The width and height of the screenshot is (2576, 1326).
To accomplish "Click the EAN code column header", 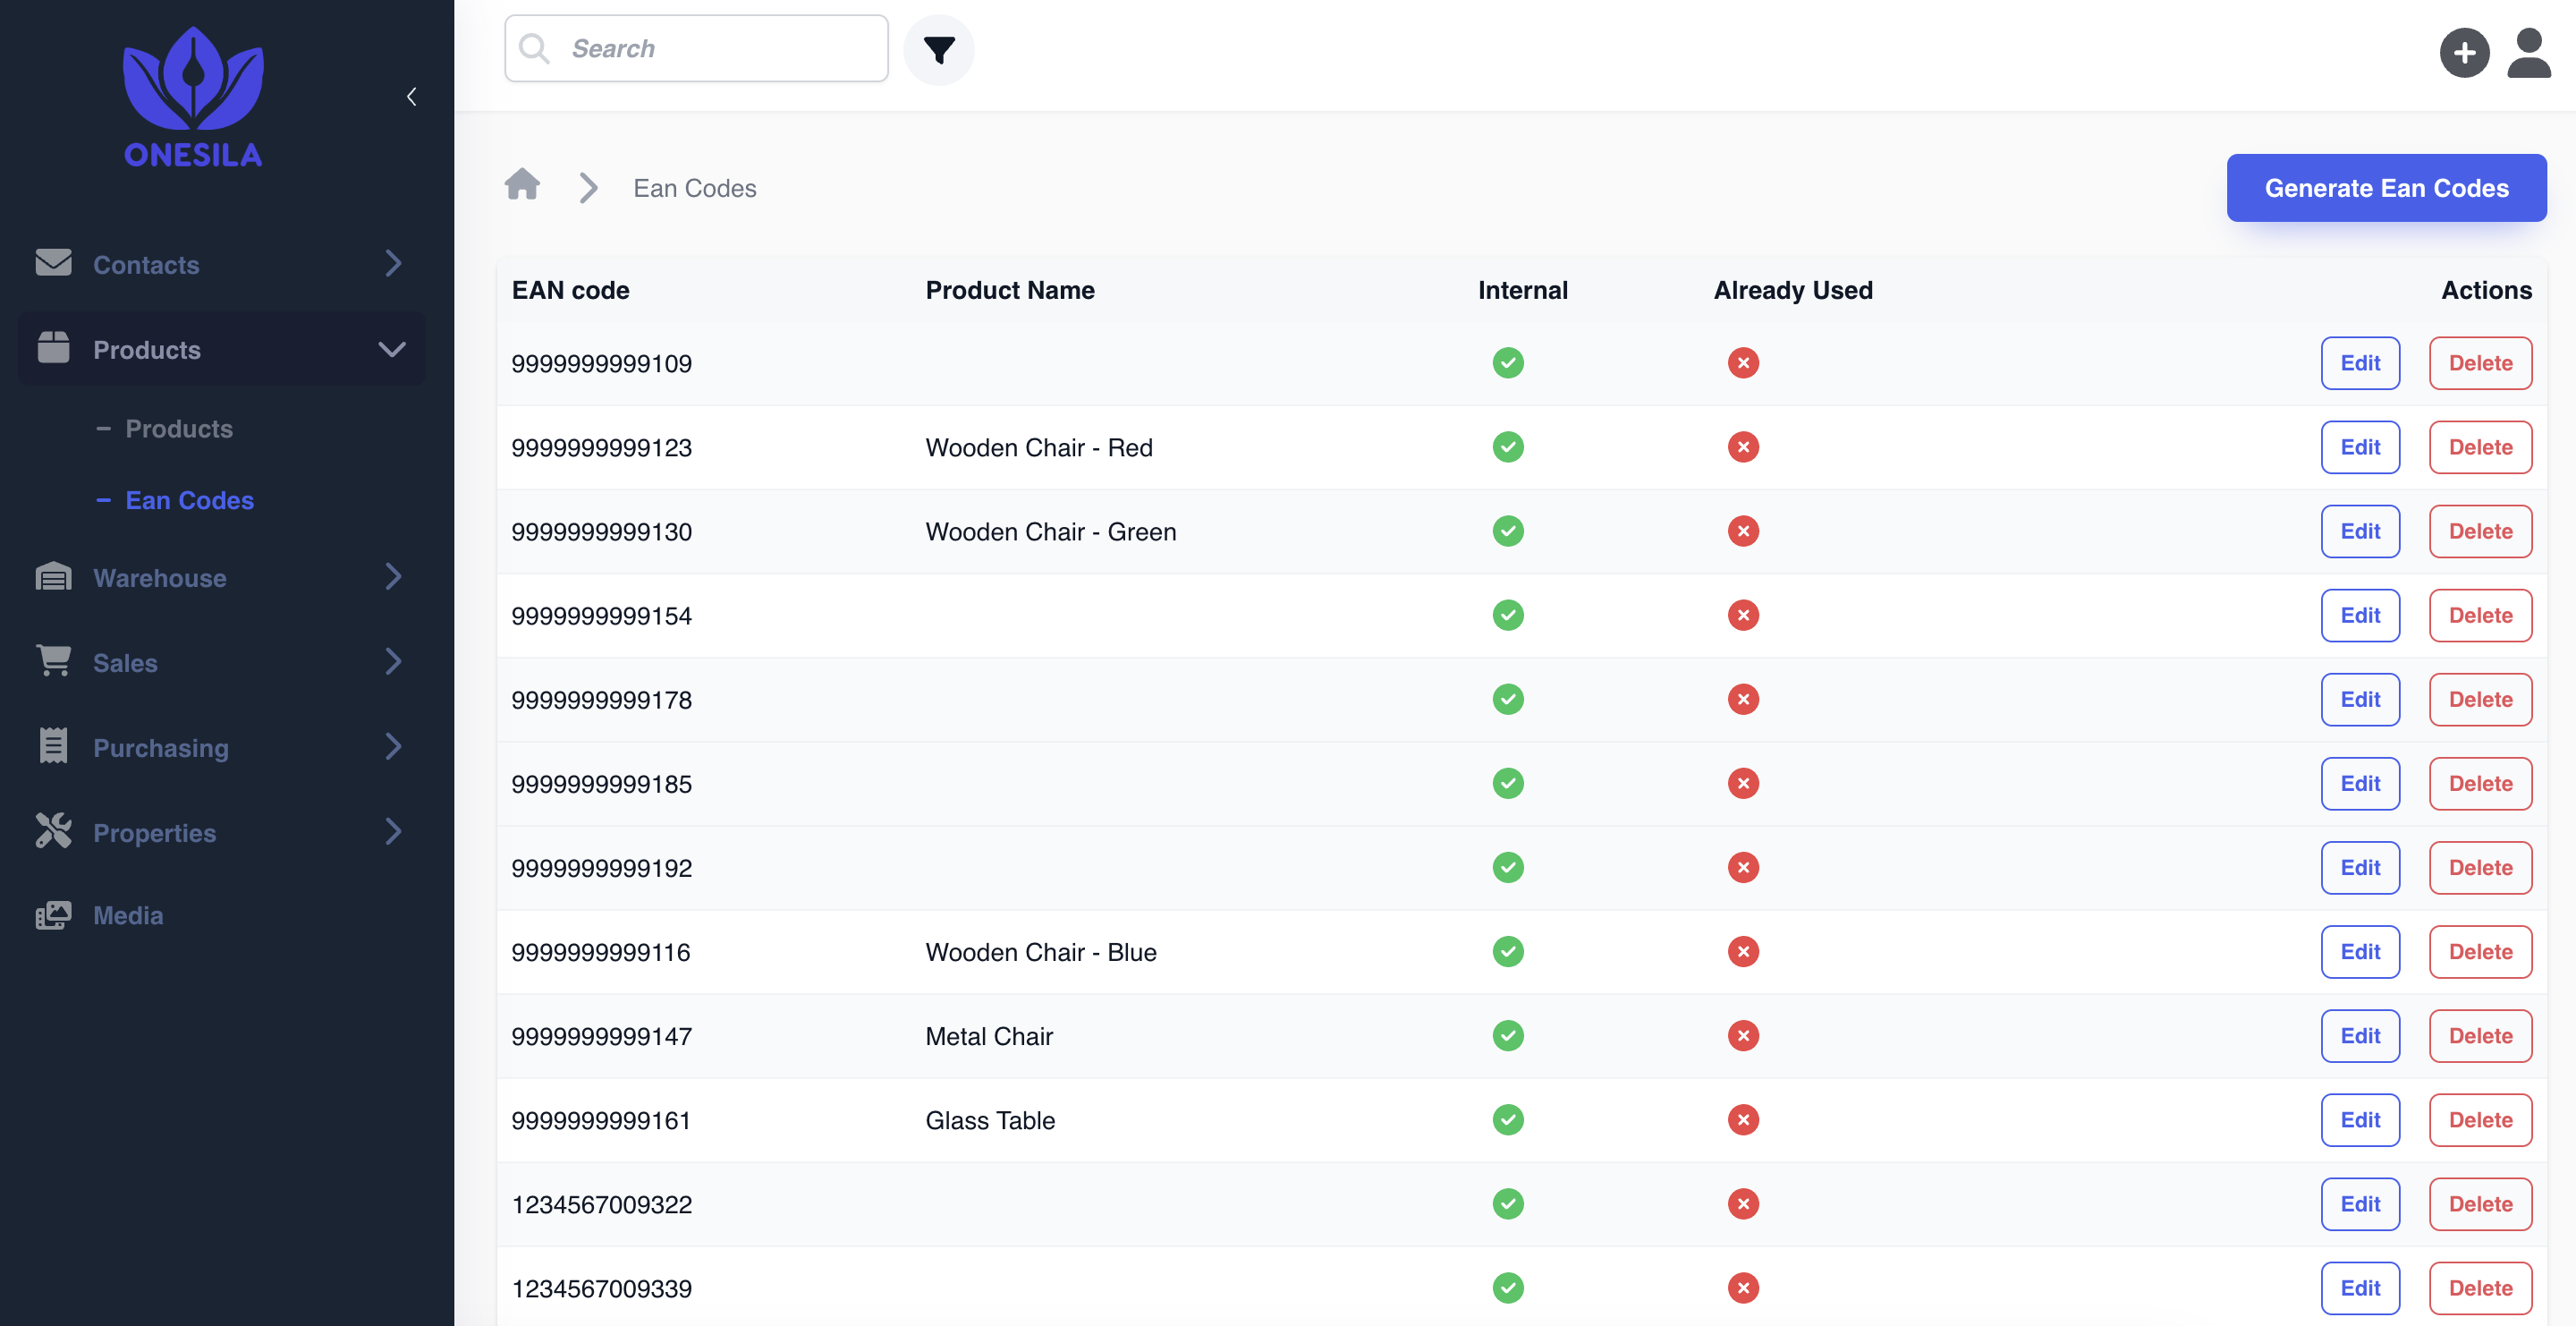I will point(570,290).
